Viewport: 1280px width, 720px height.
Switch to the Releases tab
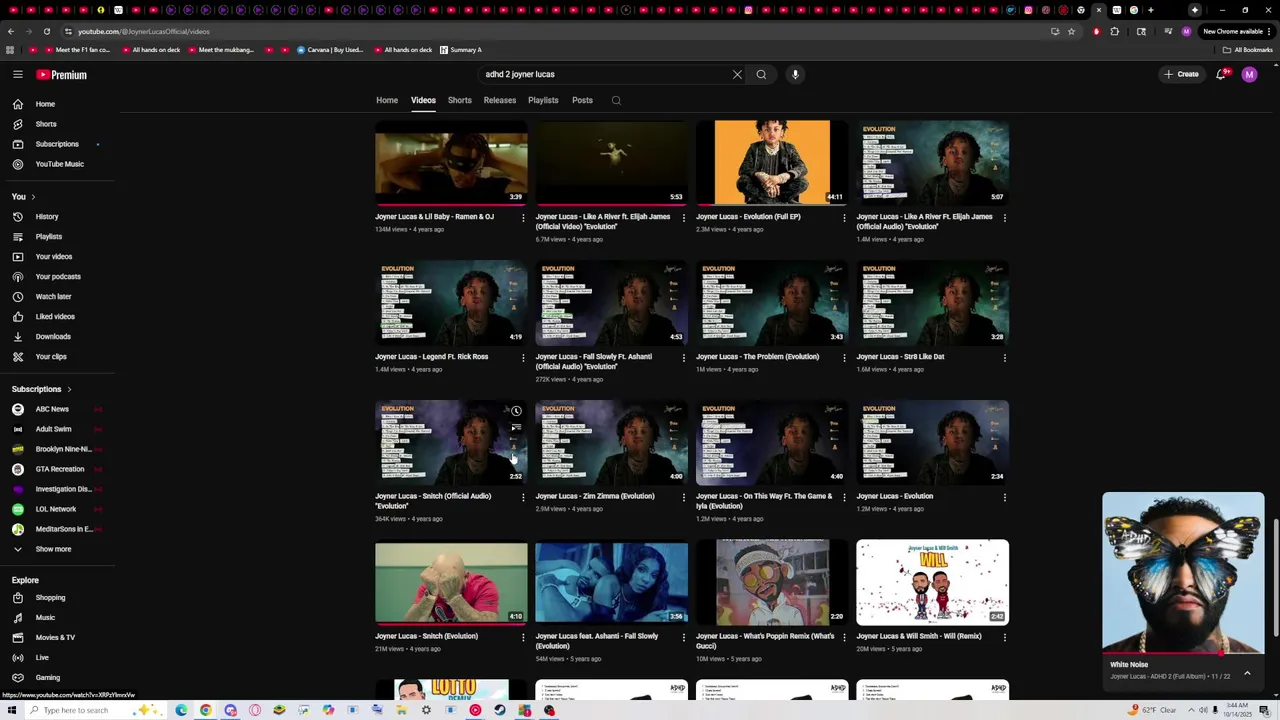pyautogui.click(x=500, y=100)
